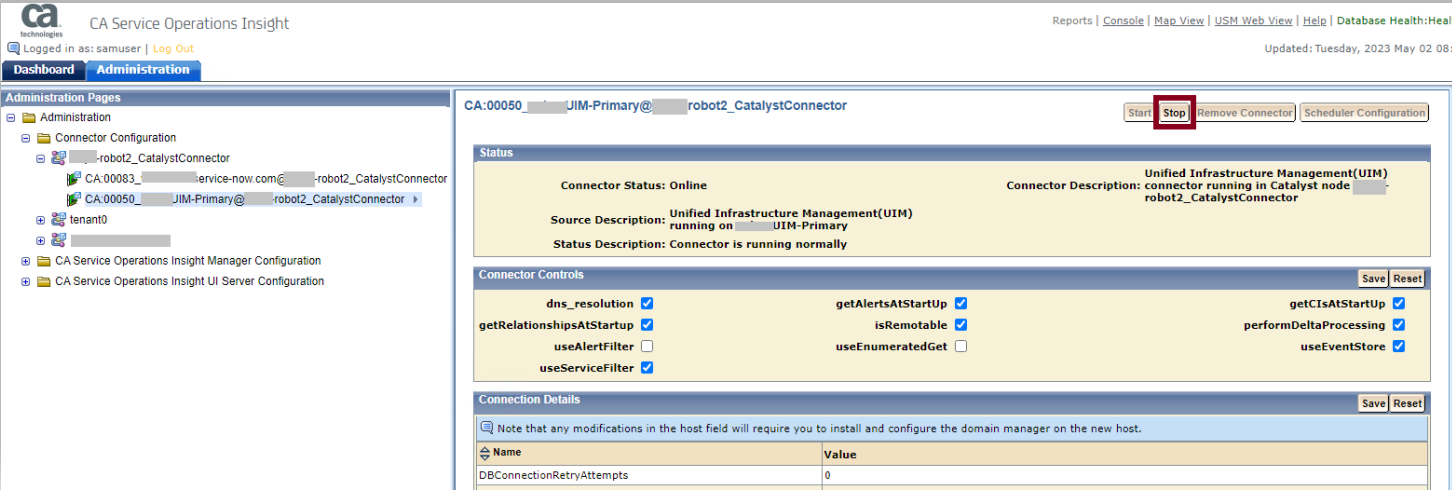Click the chat icon beside Logged in as
The image size is (1452, 490).
coord(13,49)
